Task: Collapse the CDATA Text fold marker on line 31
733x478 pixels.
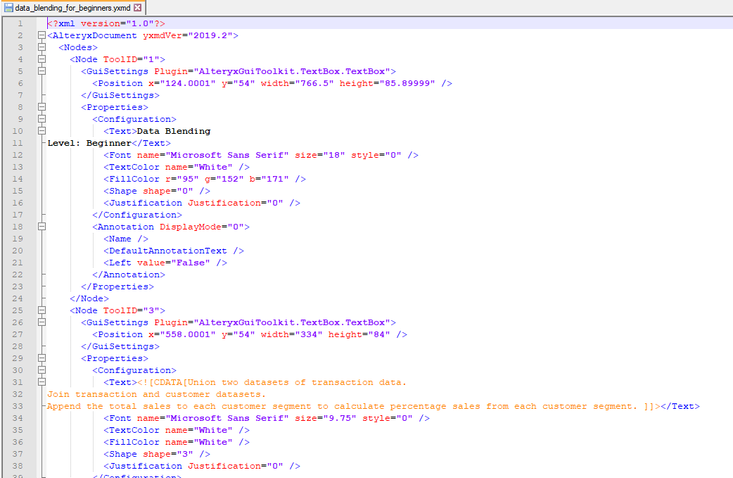Action: pos(42,382)
